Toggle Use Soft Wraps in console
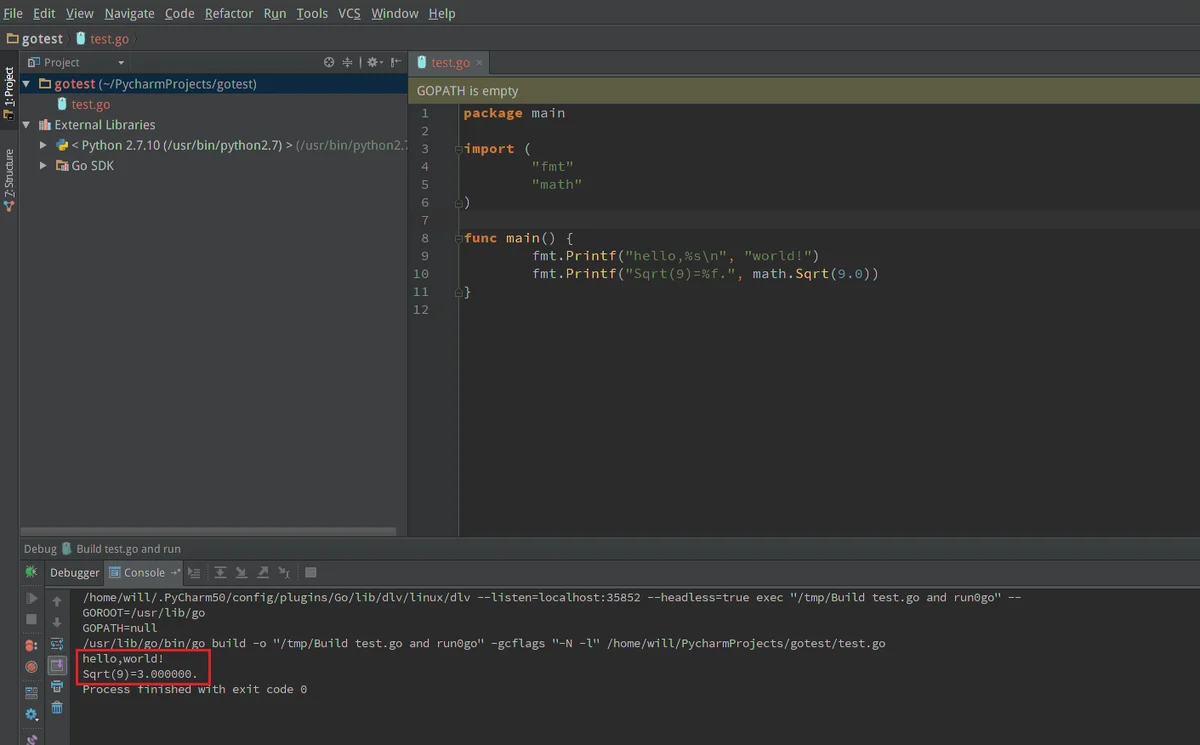Screen dimensions: 1200x745 57,644
